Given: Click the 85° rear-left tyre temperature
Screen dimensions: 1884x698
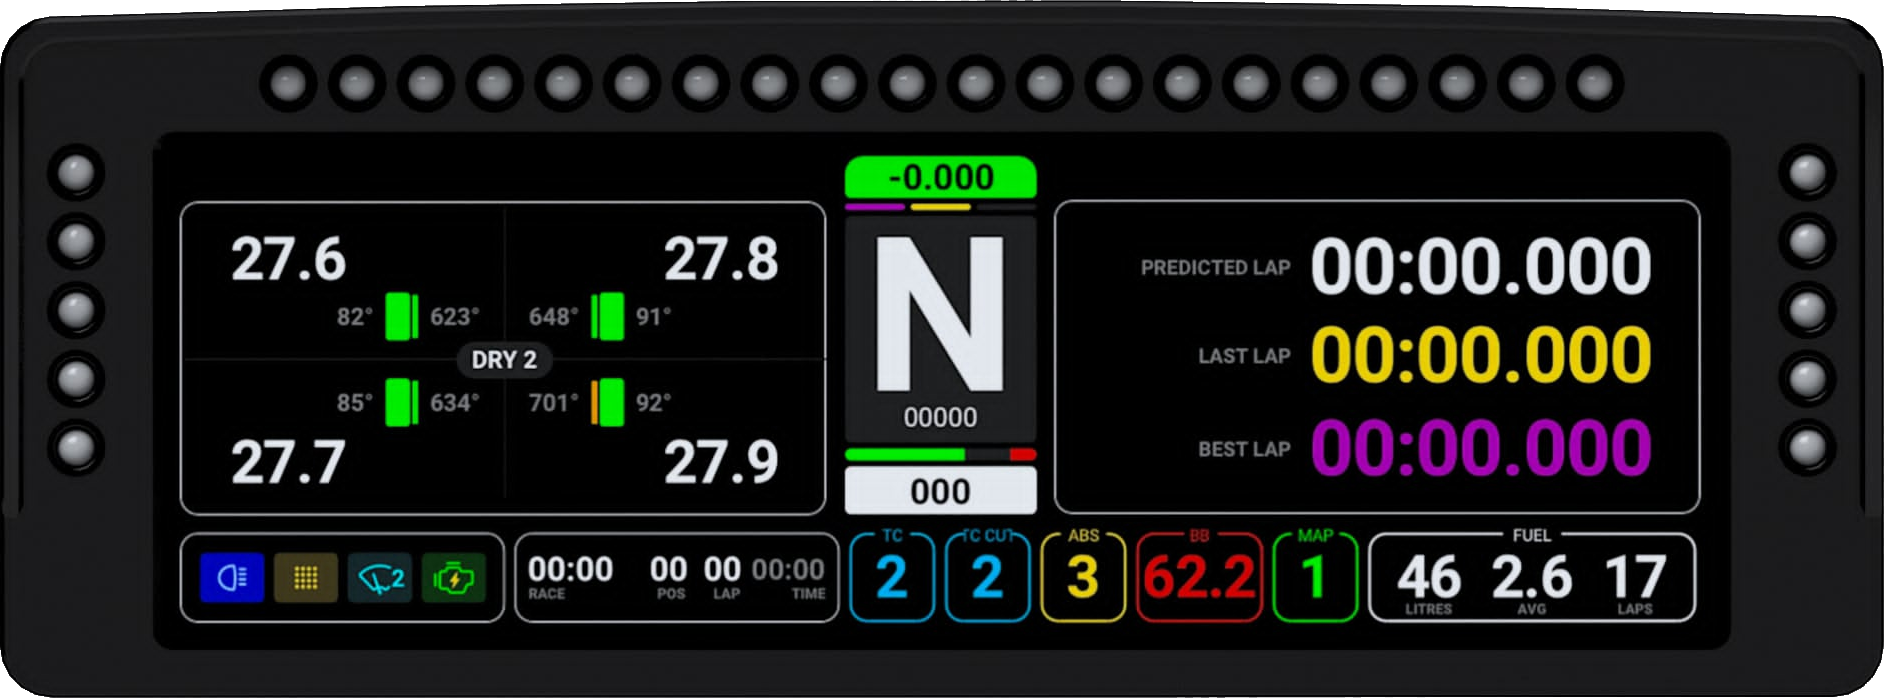Looking at the screenshot, I should [355, 403].
